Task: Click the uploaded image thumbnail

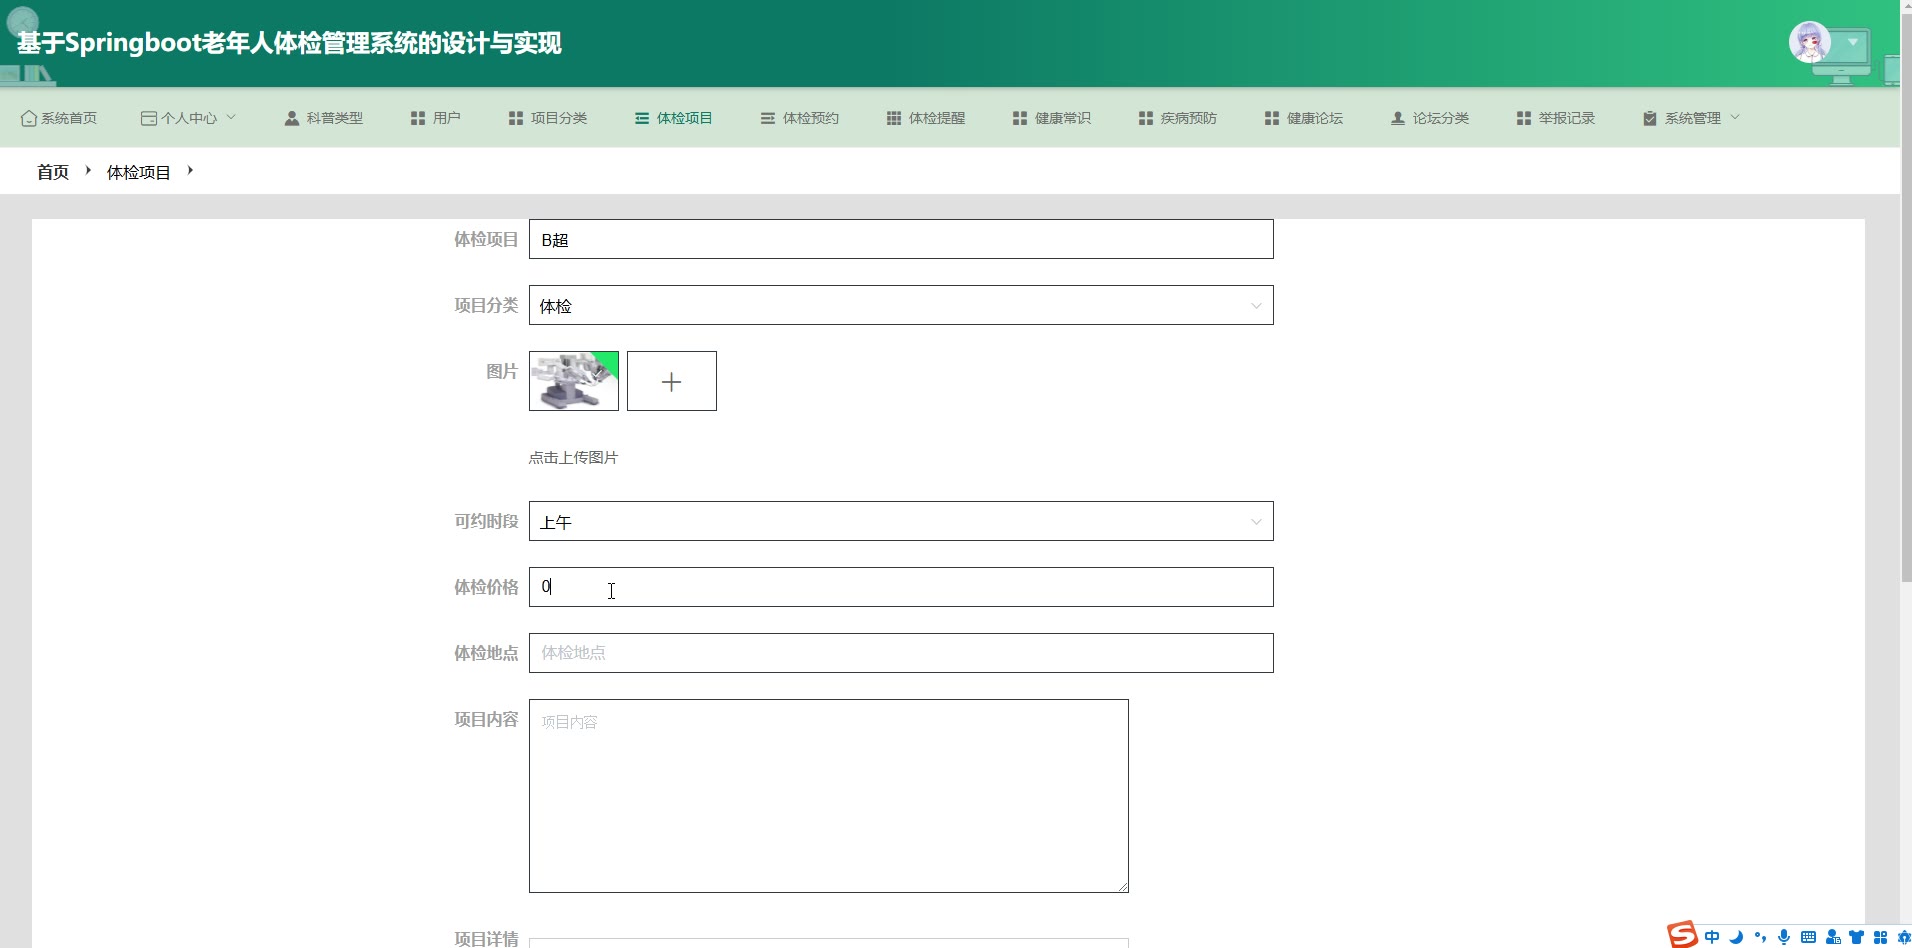Action: pyautogui.click(x=574, y=381)
